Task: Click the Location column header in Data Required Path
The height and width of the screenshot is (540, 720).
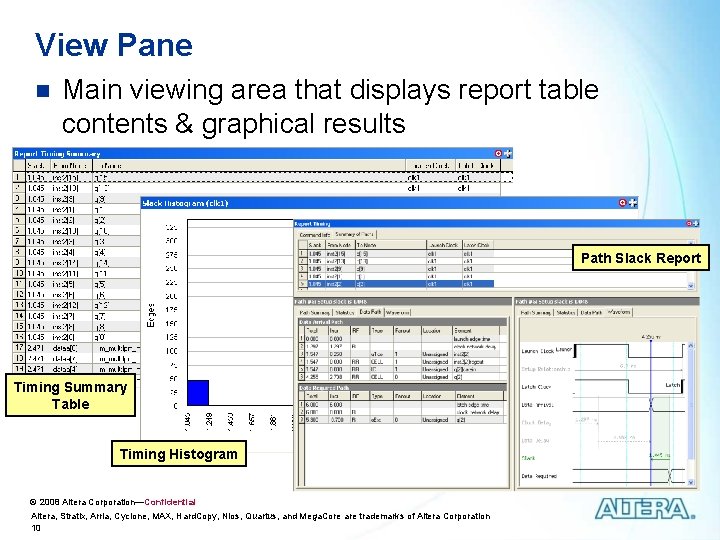Action: click(x=438, y=396)
